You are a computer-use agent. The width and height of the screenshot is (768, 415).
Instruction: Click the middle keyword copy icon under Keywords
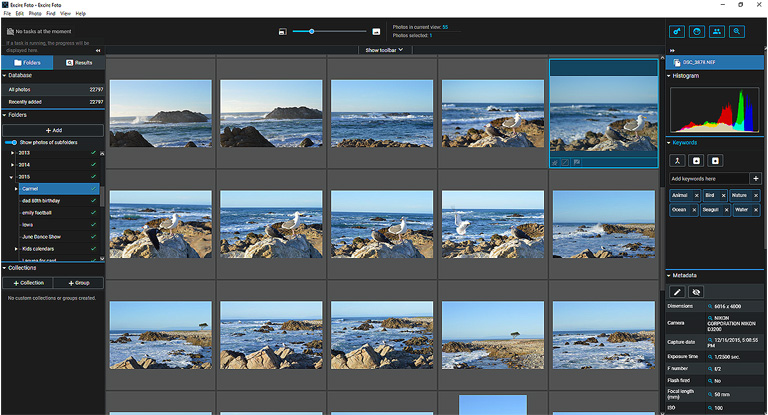pos(696,161)
